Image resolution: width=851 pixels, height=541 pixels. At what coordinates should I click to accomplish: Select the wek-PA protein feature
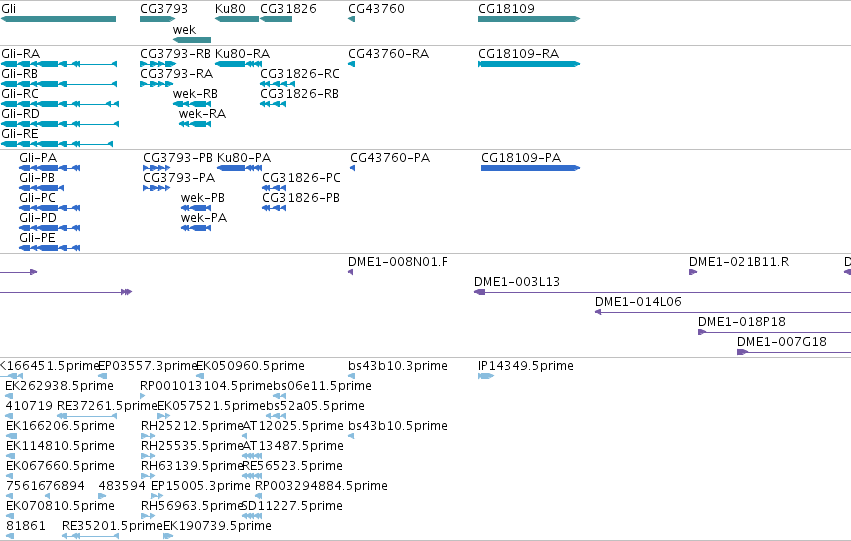point(196,228)
